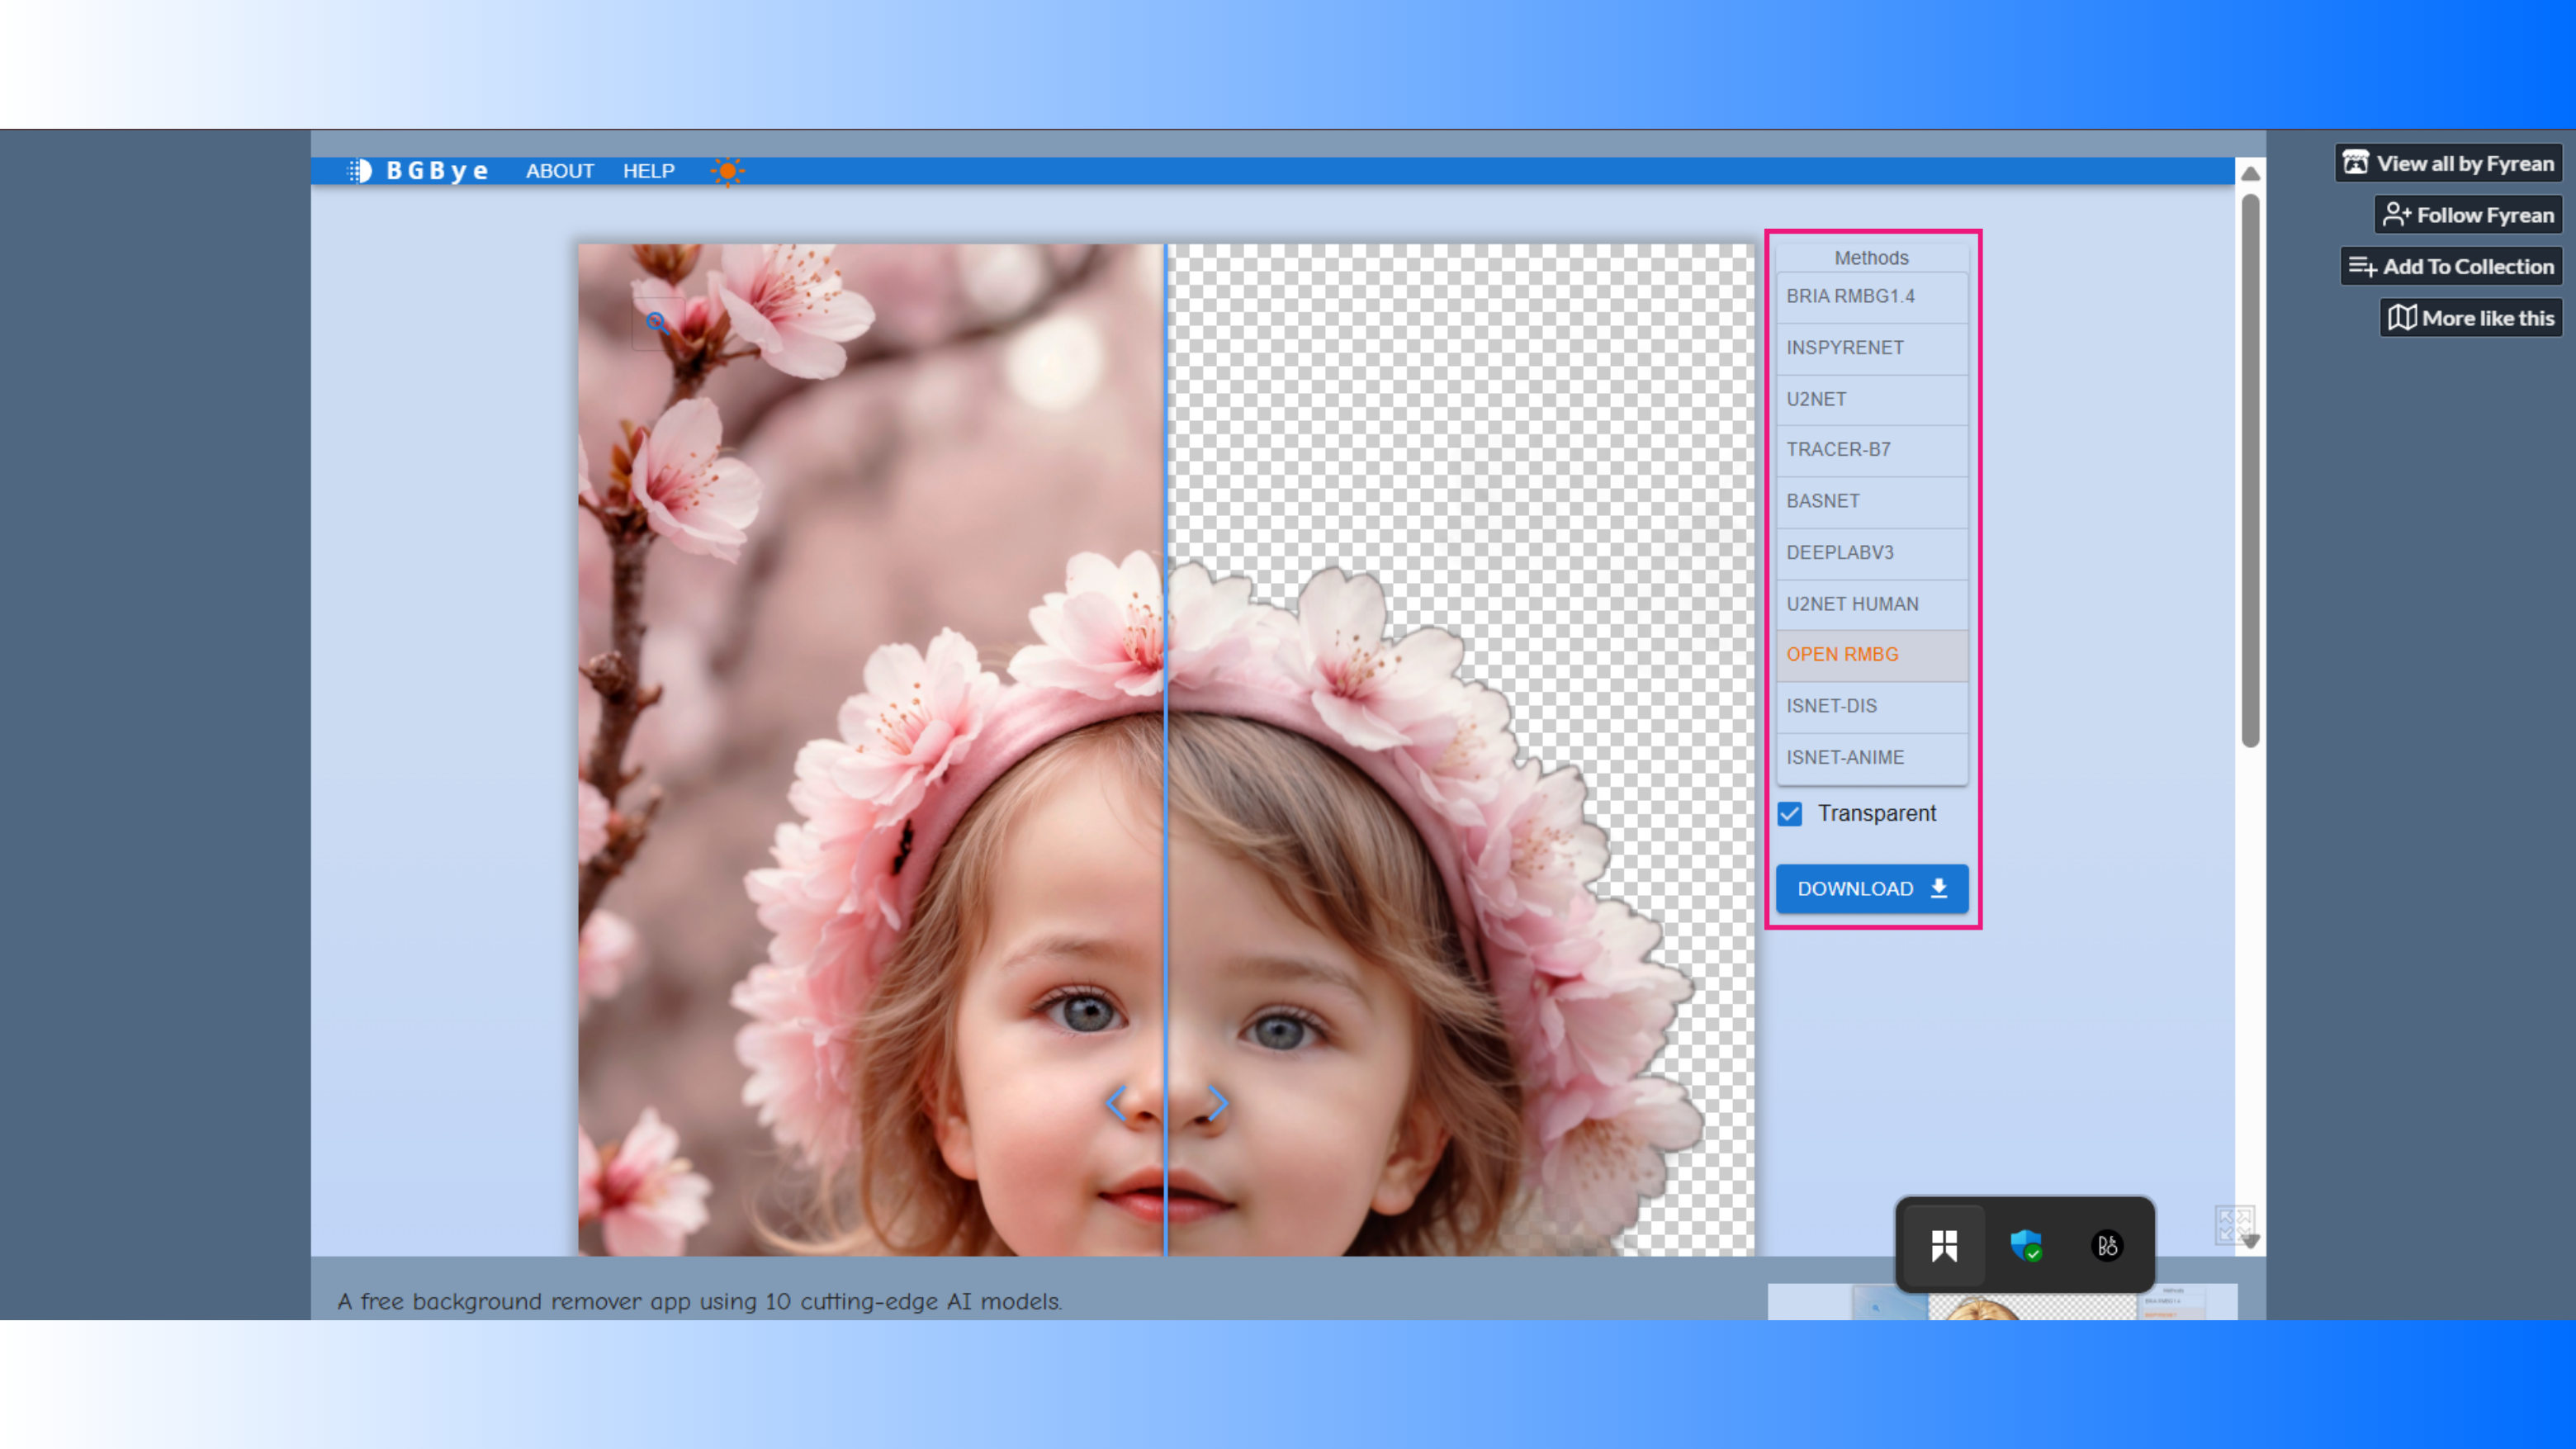Click left arrow on comparison slider

[x=1116, y=1103]
